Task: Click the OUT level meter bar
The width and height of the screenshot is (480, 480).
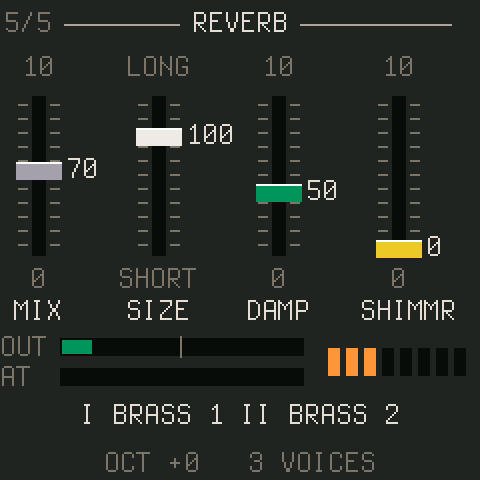Action: coord(182,347)
